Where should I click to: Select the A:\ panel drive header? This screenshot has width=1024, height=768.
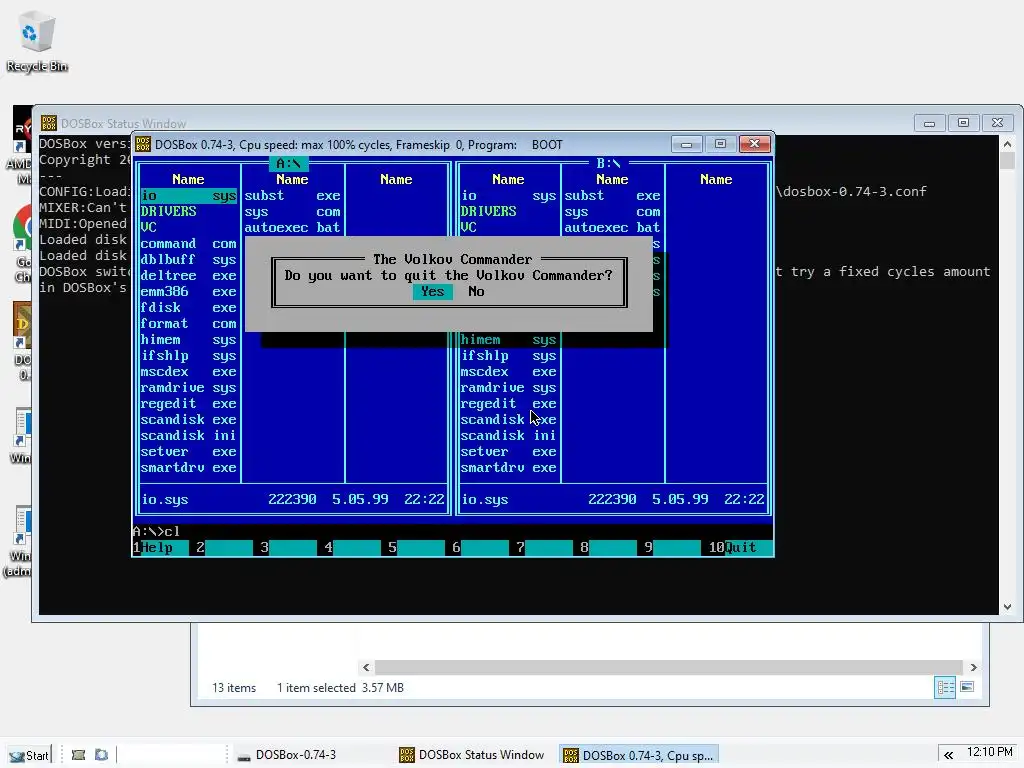(x=288, y=163)
